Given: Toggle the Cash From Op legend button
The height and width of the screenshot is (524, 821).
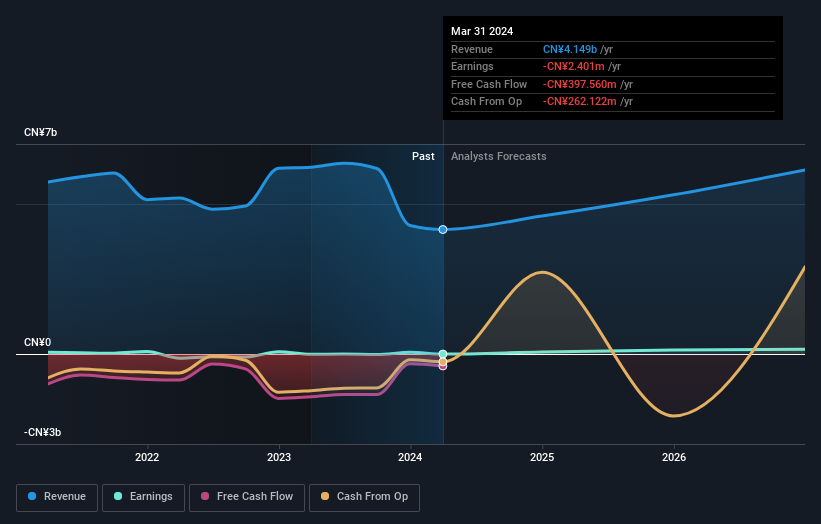Looking at the screenshot, I should tap(364, 497).
